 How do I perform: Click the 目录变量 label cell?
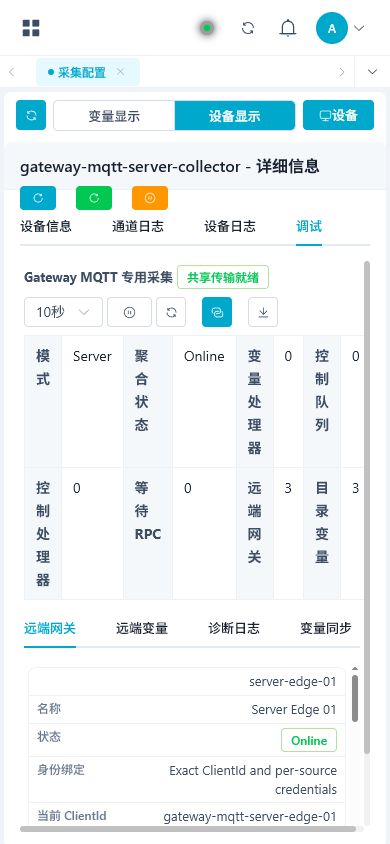(322, 533)
